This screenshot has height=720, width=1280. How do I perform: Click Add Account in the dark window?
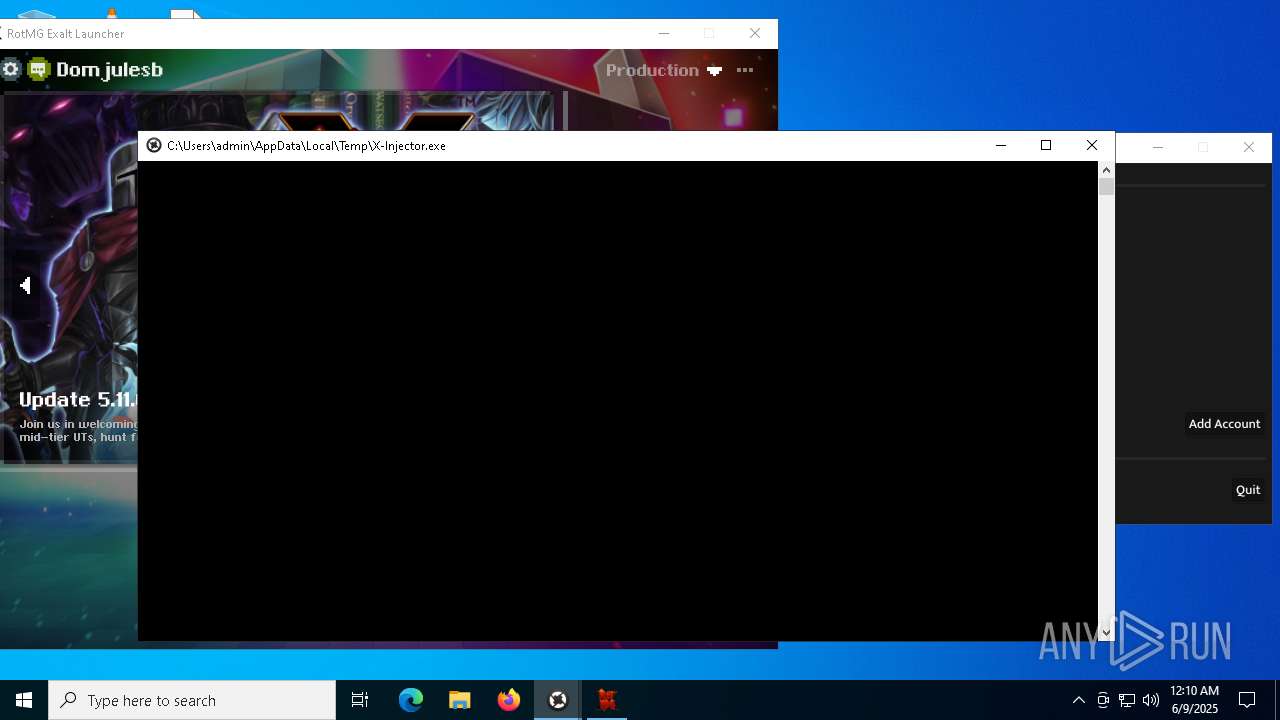point(1224,424)
